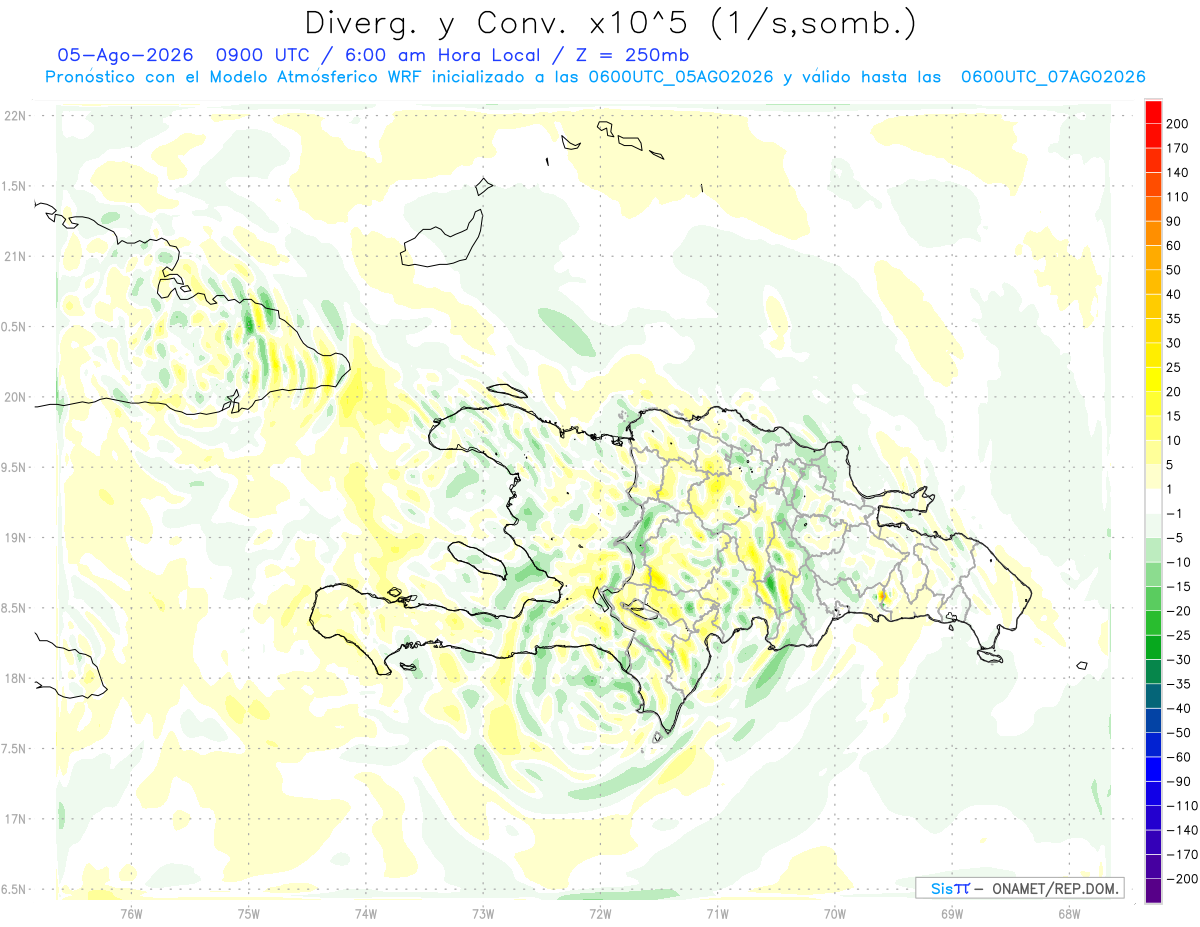Pick the green swatch between -20 and -25
The width and height of the screenshot is (1200, 927).
click(x=1153, y=623)
